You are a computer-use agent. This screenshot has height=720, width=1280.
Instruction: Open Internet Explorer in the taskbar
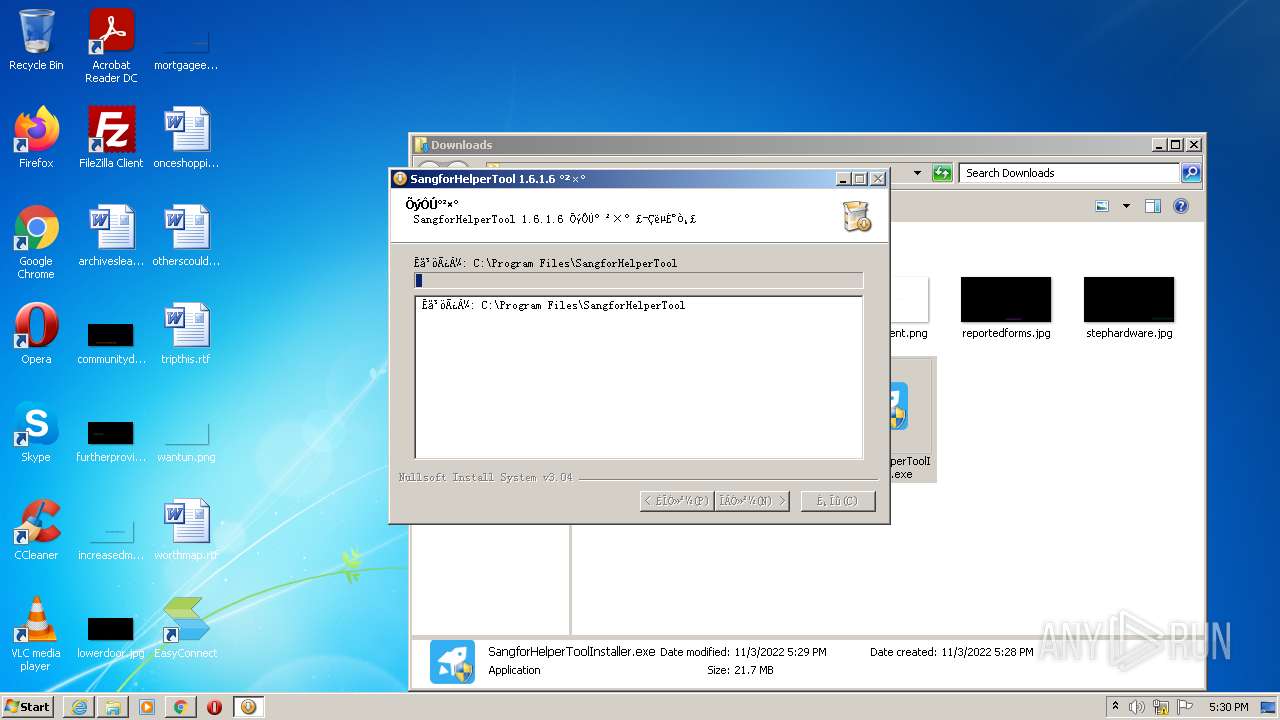79,707
